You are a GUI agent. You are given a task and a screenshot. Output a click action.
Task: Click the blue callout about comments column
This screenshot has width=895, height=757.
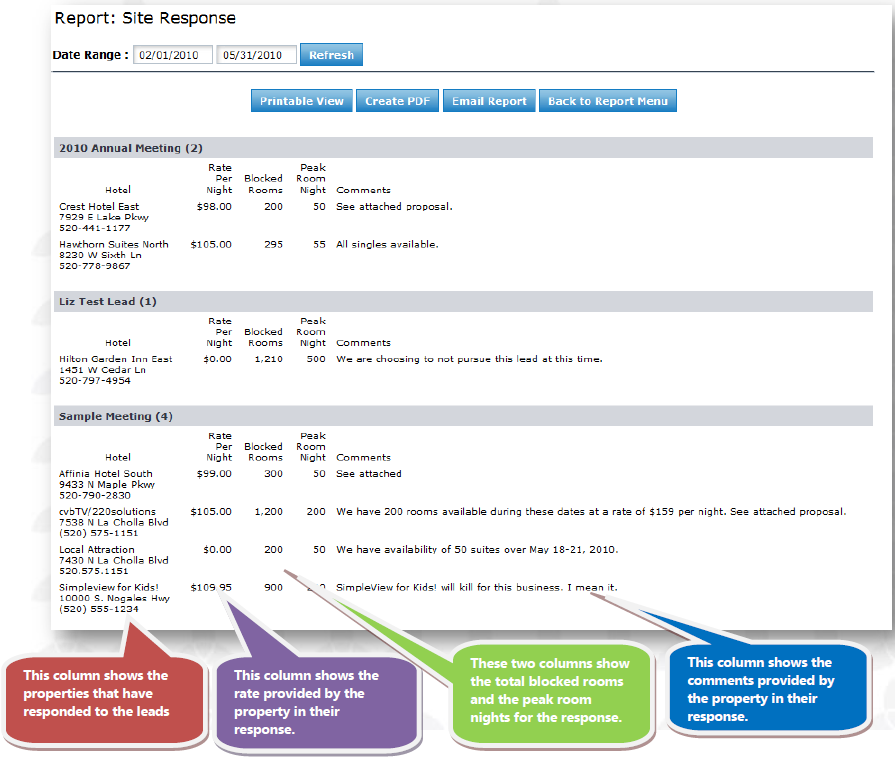(768, 689)
